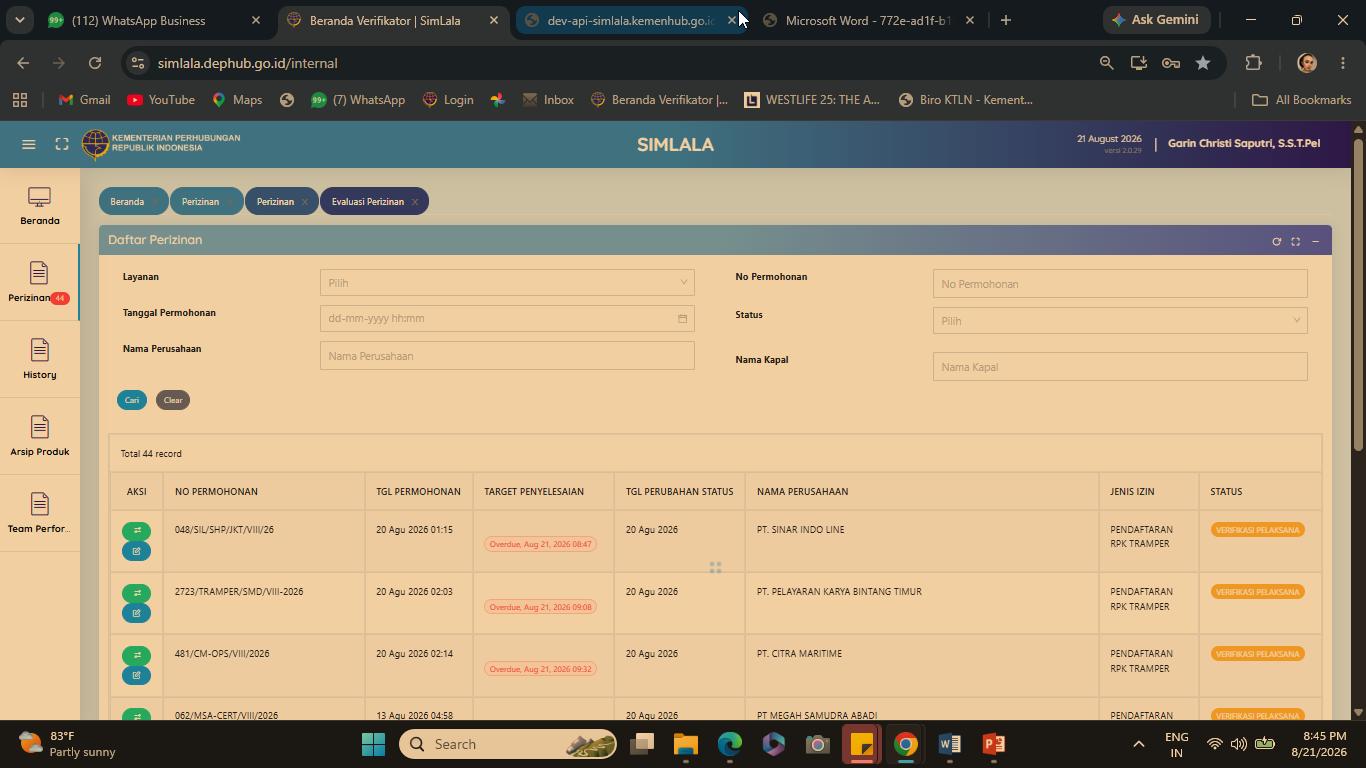Open the calendar icon in Tanggal Permohonan
This screenshot has height=768, width=1366.
click(682, 319)
